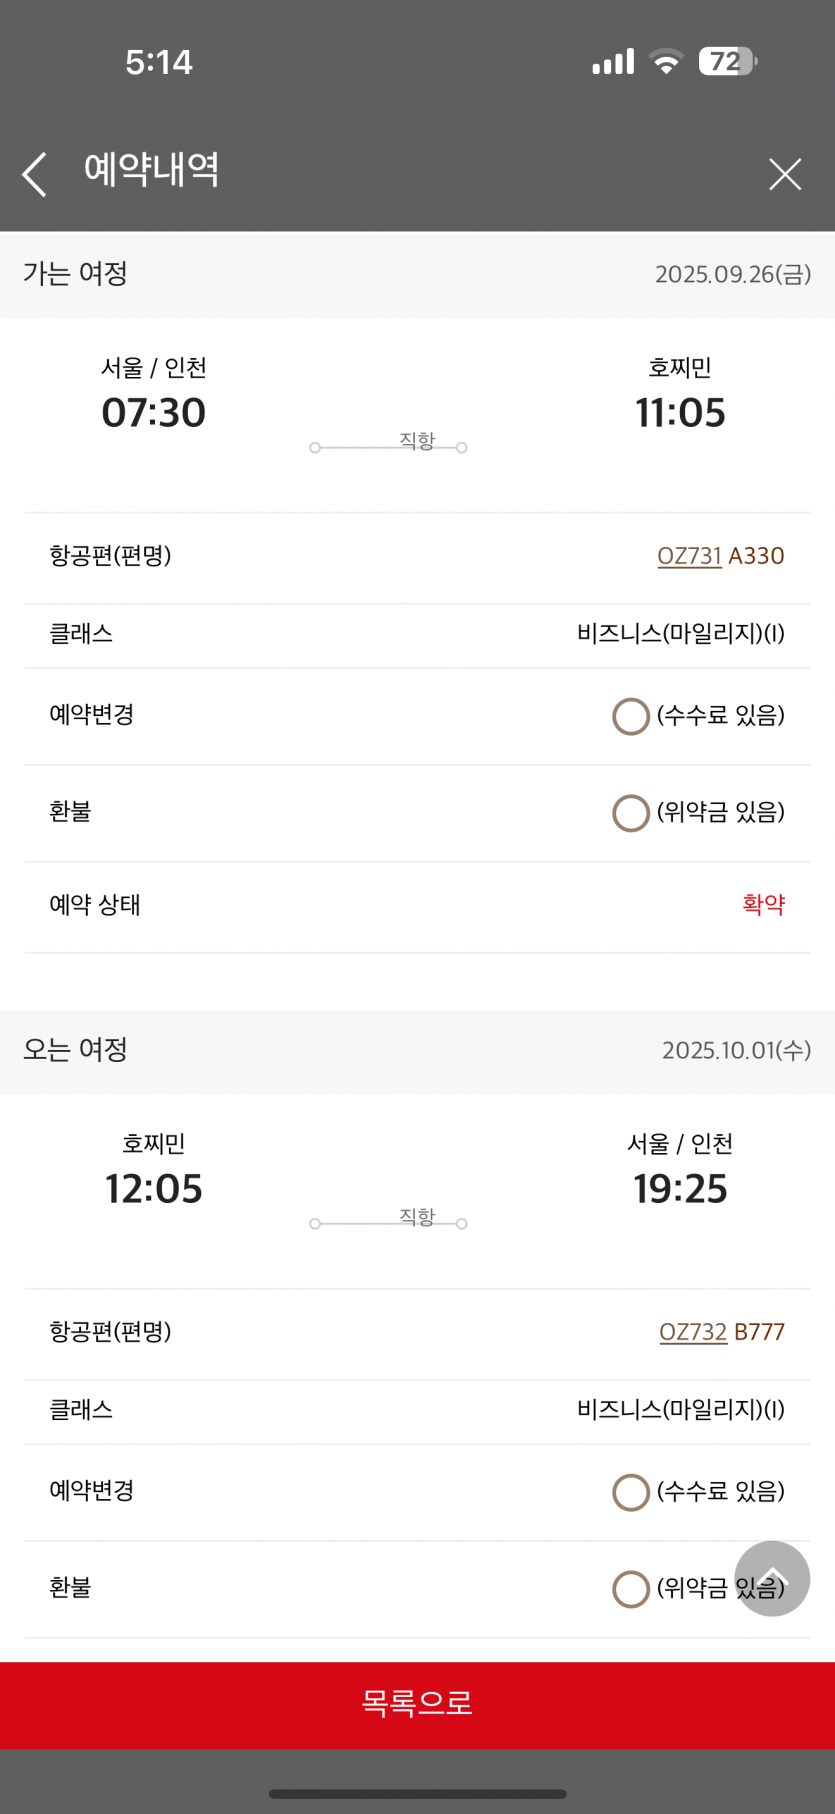Open flight OZ732 details link
Image resolution: width=835 pixels, height=1814 pixels.
coord(692,1332)
